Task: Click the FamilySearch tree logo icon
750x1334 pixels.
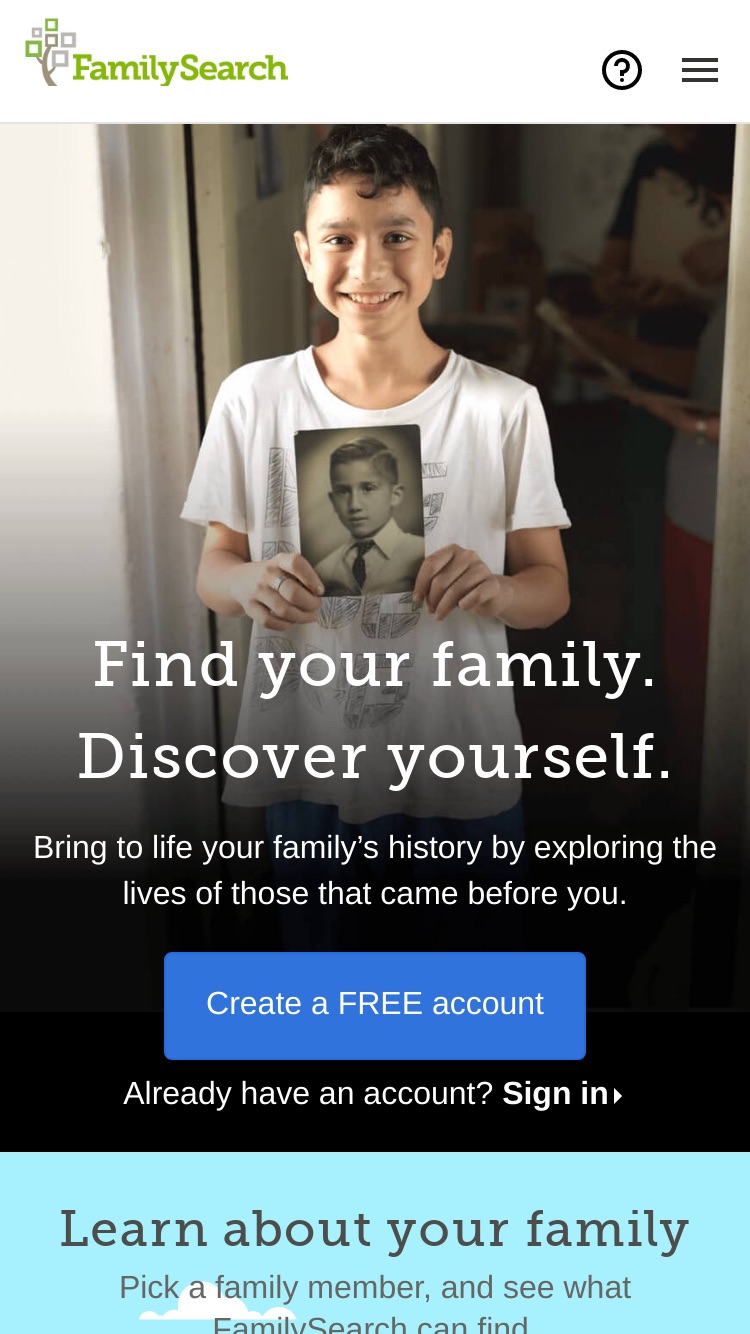Action: click(50, 52)
